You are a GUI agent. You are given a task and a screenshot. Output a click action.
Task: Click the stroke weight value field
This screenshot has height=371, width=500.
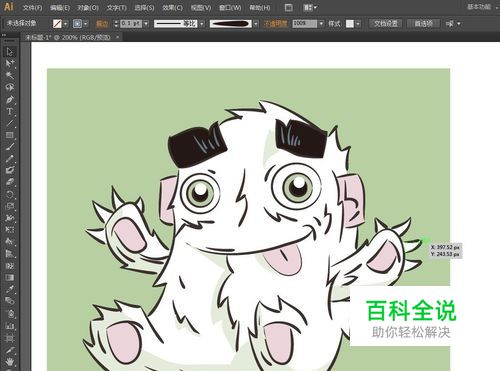click(131, 24)
